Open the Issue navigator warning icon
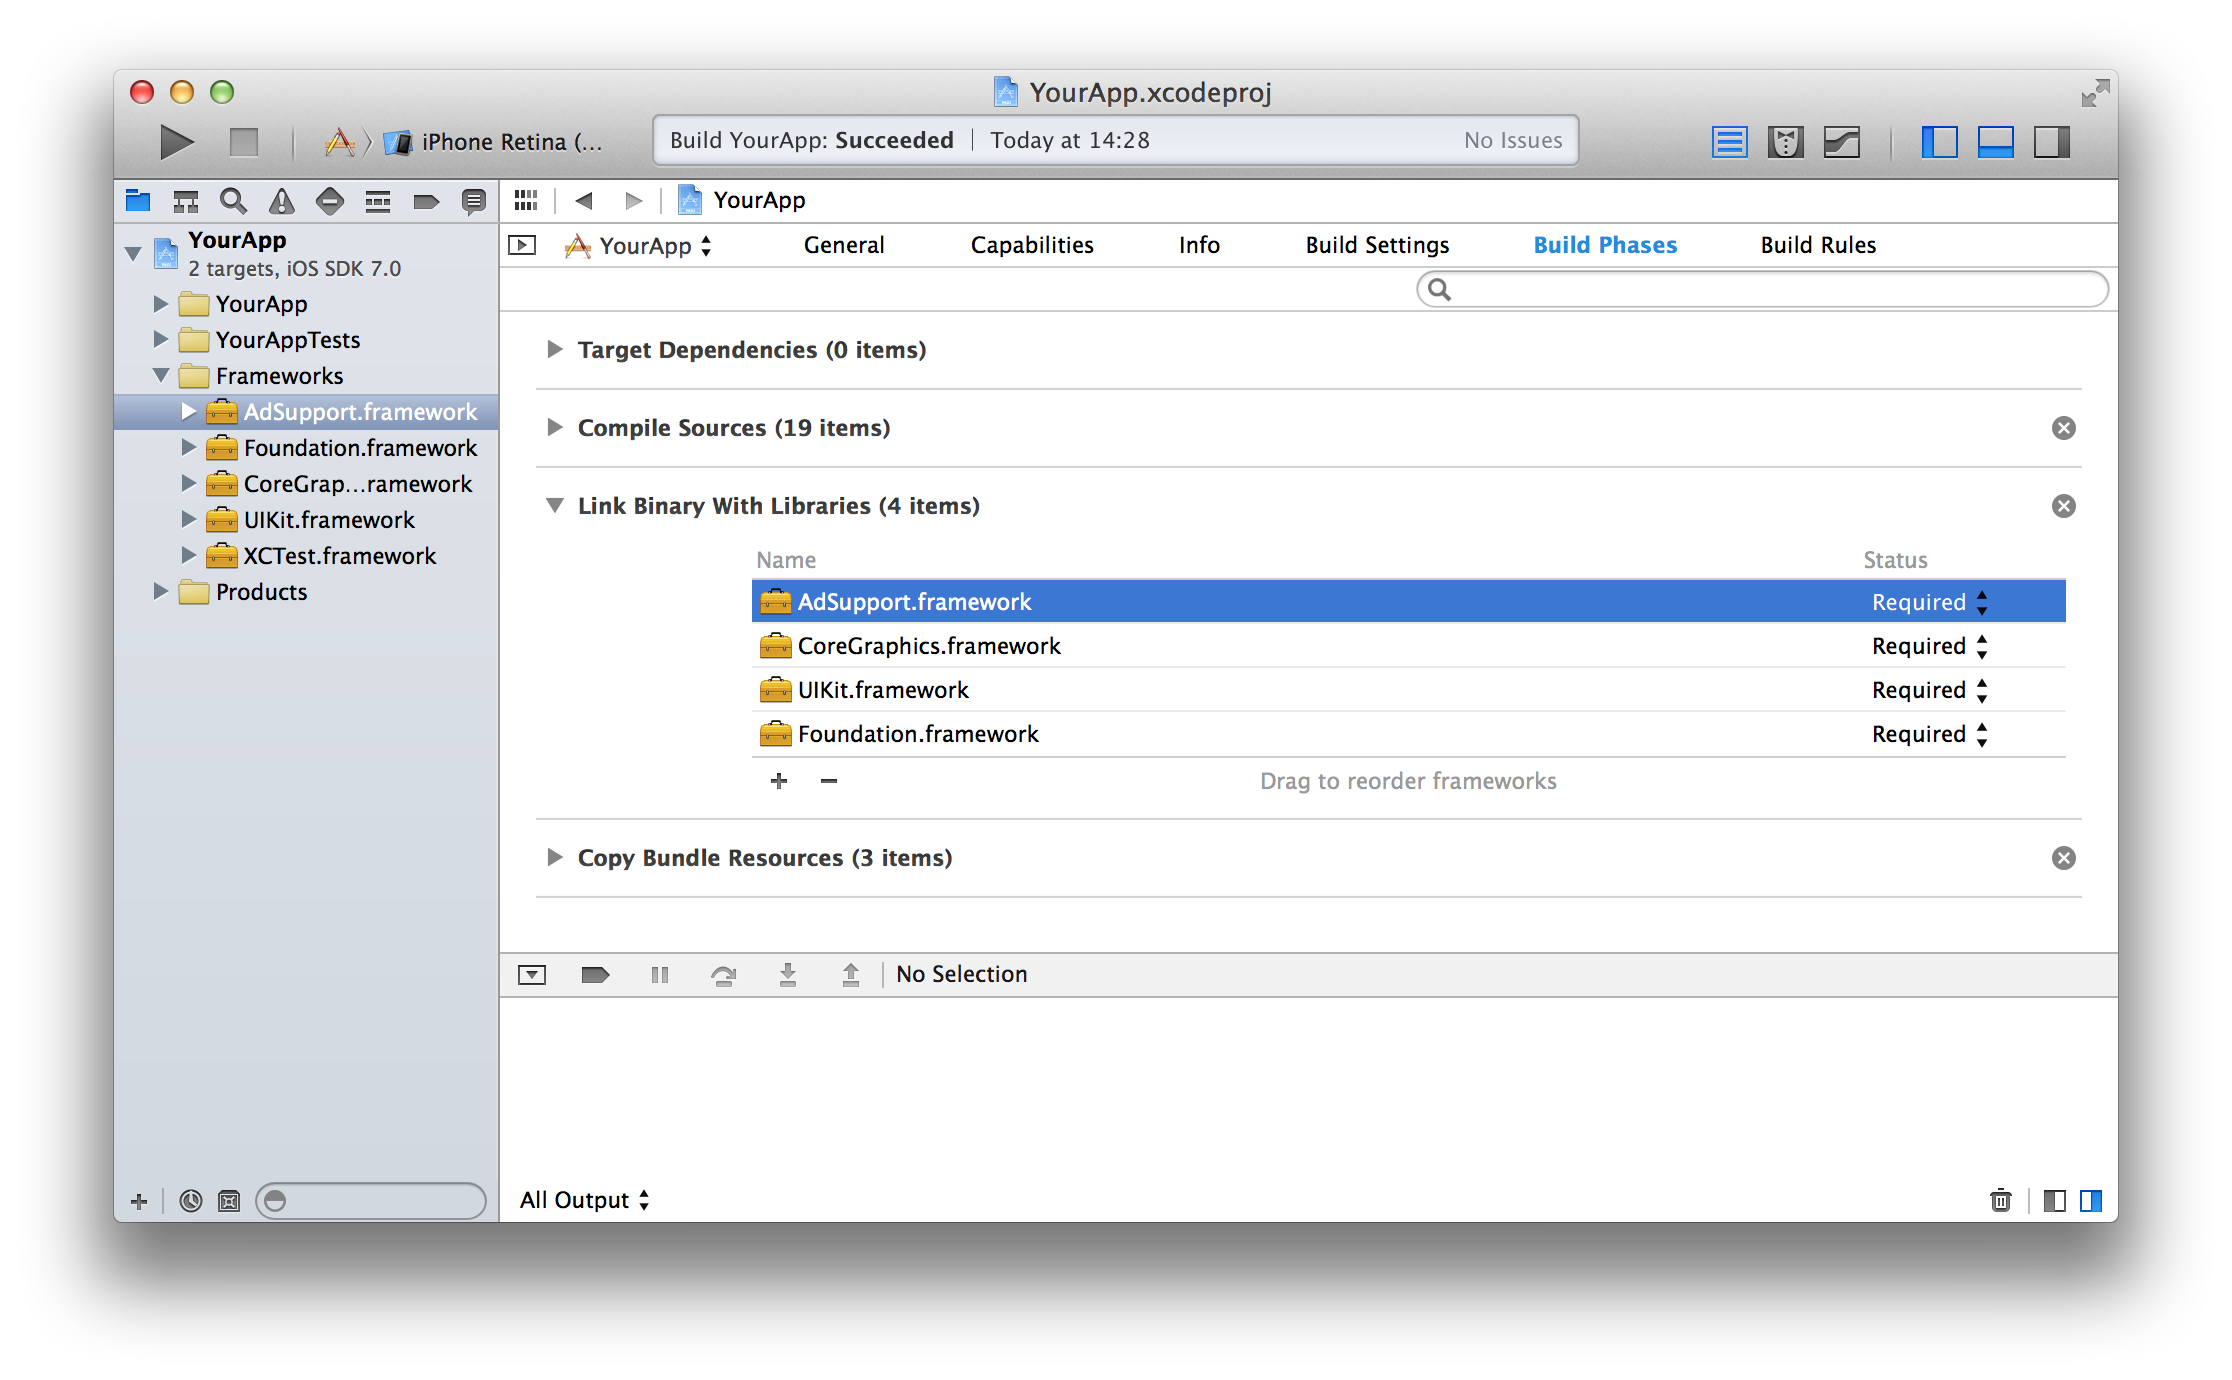This screenshot has height=1380, width=2232. coord(282,201)
